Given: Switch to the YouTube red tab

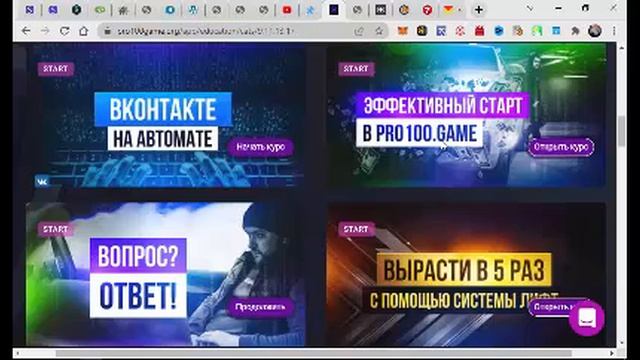Looking at the screenshot, I should pos(287,10).
